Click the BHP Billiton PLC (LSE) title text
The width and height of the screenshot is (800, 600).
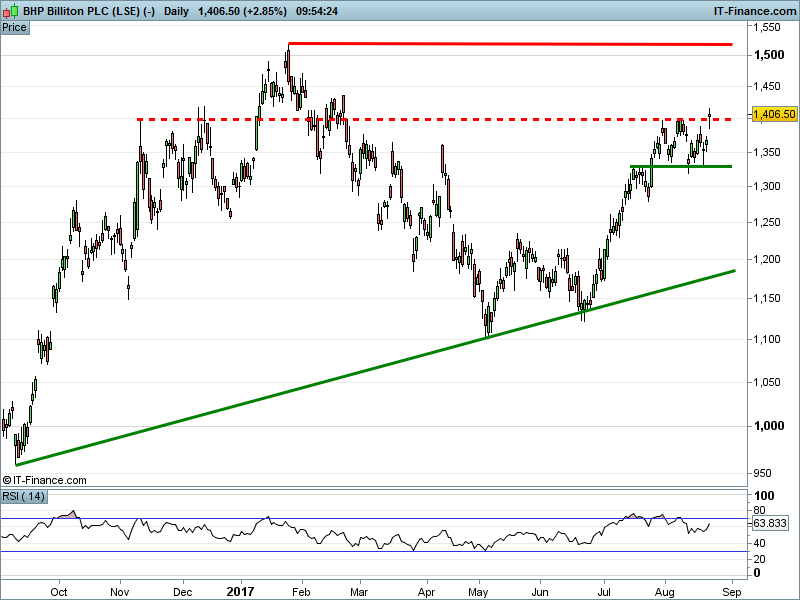click(x=89, y=11)
